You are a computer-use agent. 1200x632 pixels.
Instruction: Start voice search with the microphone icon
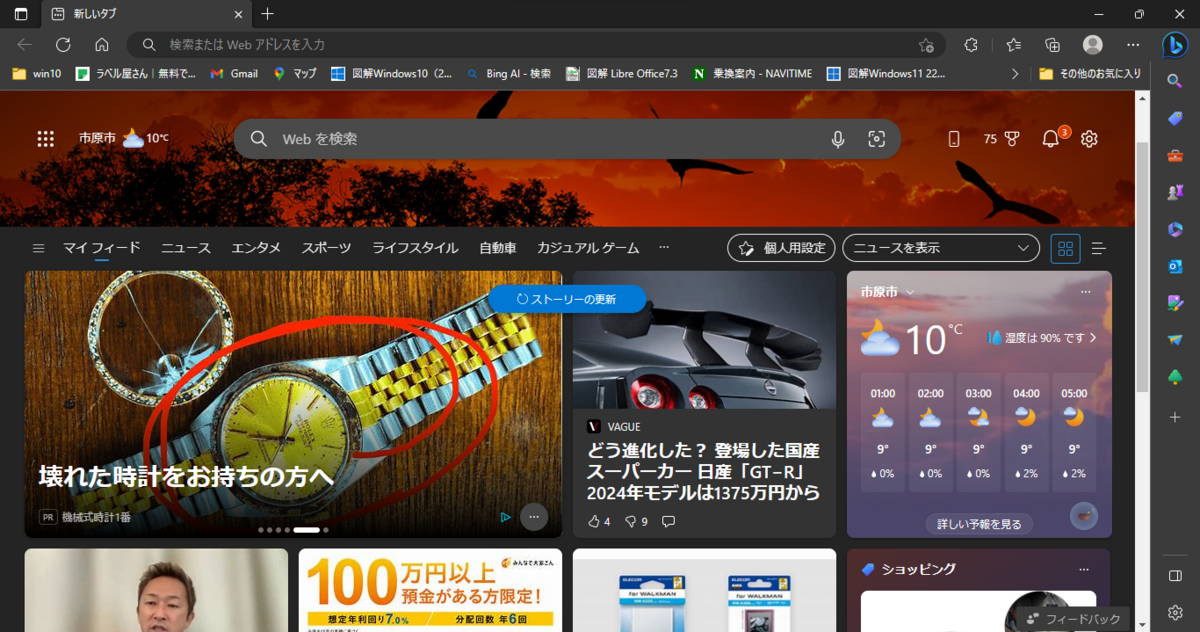[x=838, y=139]
